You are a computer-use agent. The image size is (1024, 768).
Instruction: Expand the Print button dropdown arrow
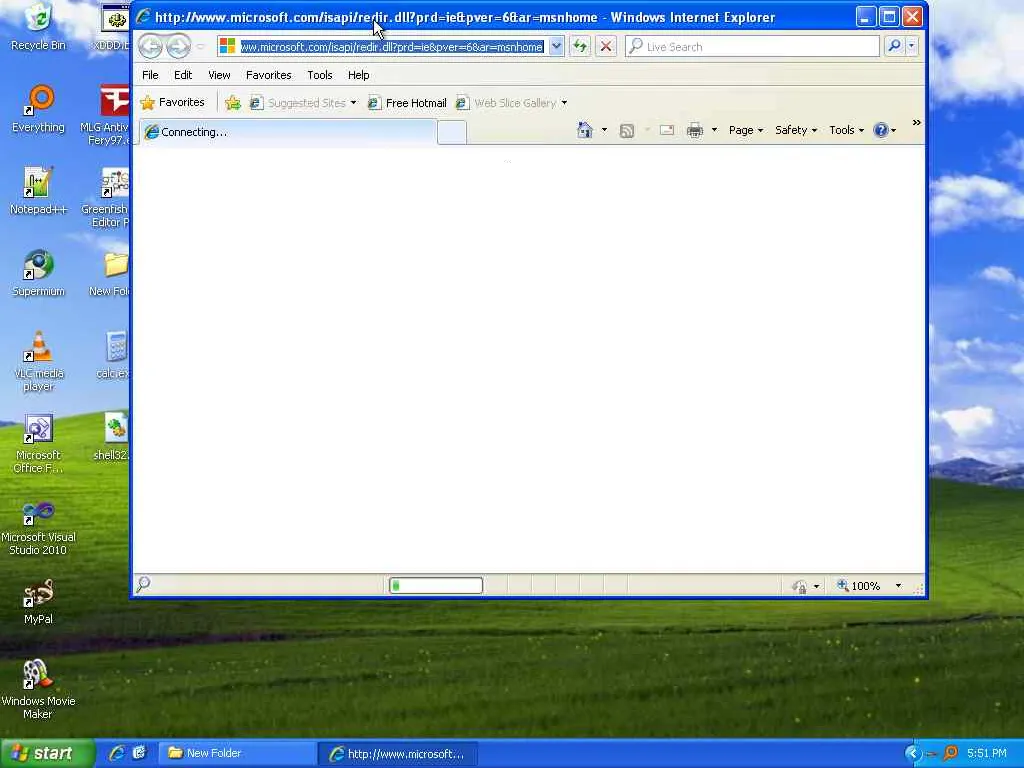coord(714,130)
